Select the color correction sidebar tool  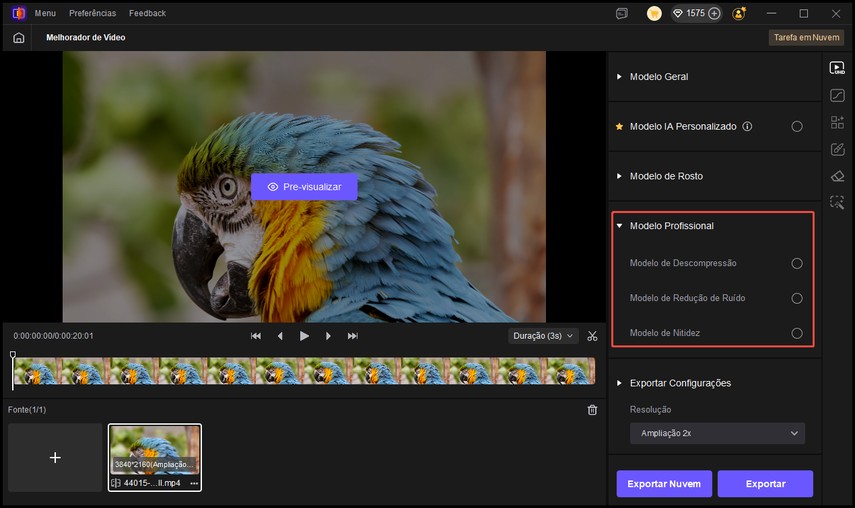tap(837, 95)
